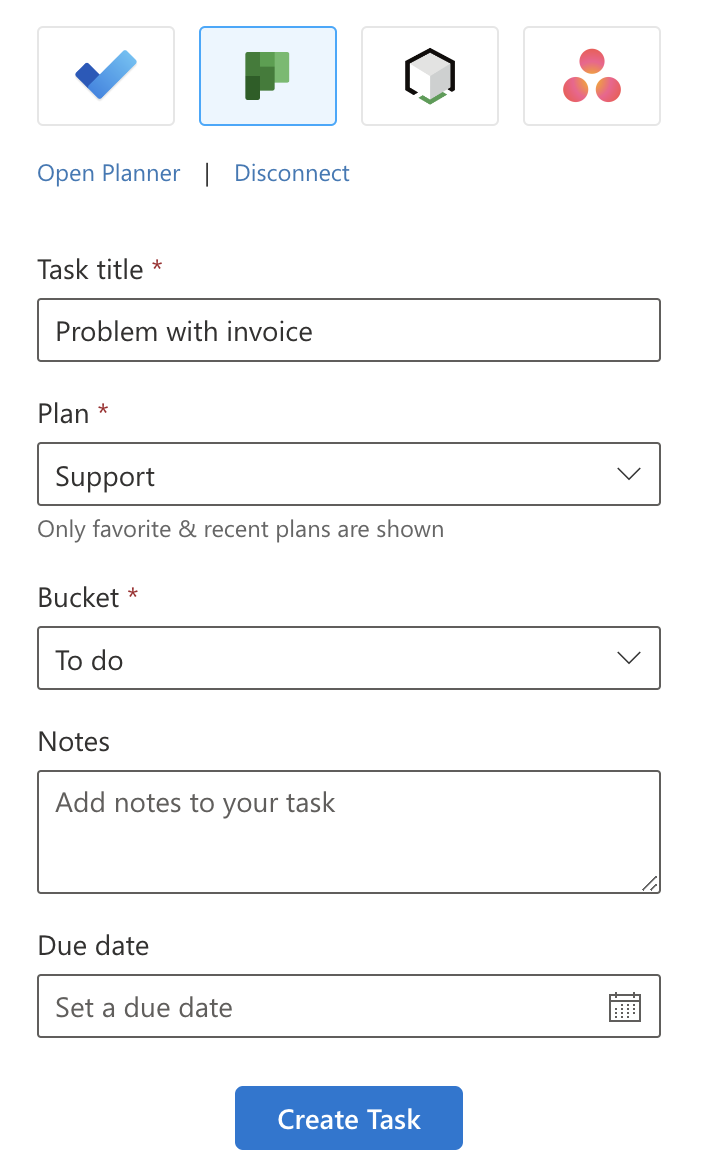Click the Bucket field label
This screenshot has height=1172, width=704.
[79, 597]
